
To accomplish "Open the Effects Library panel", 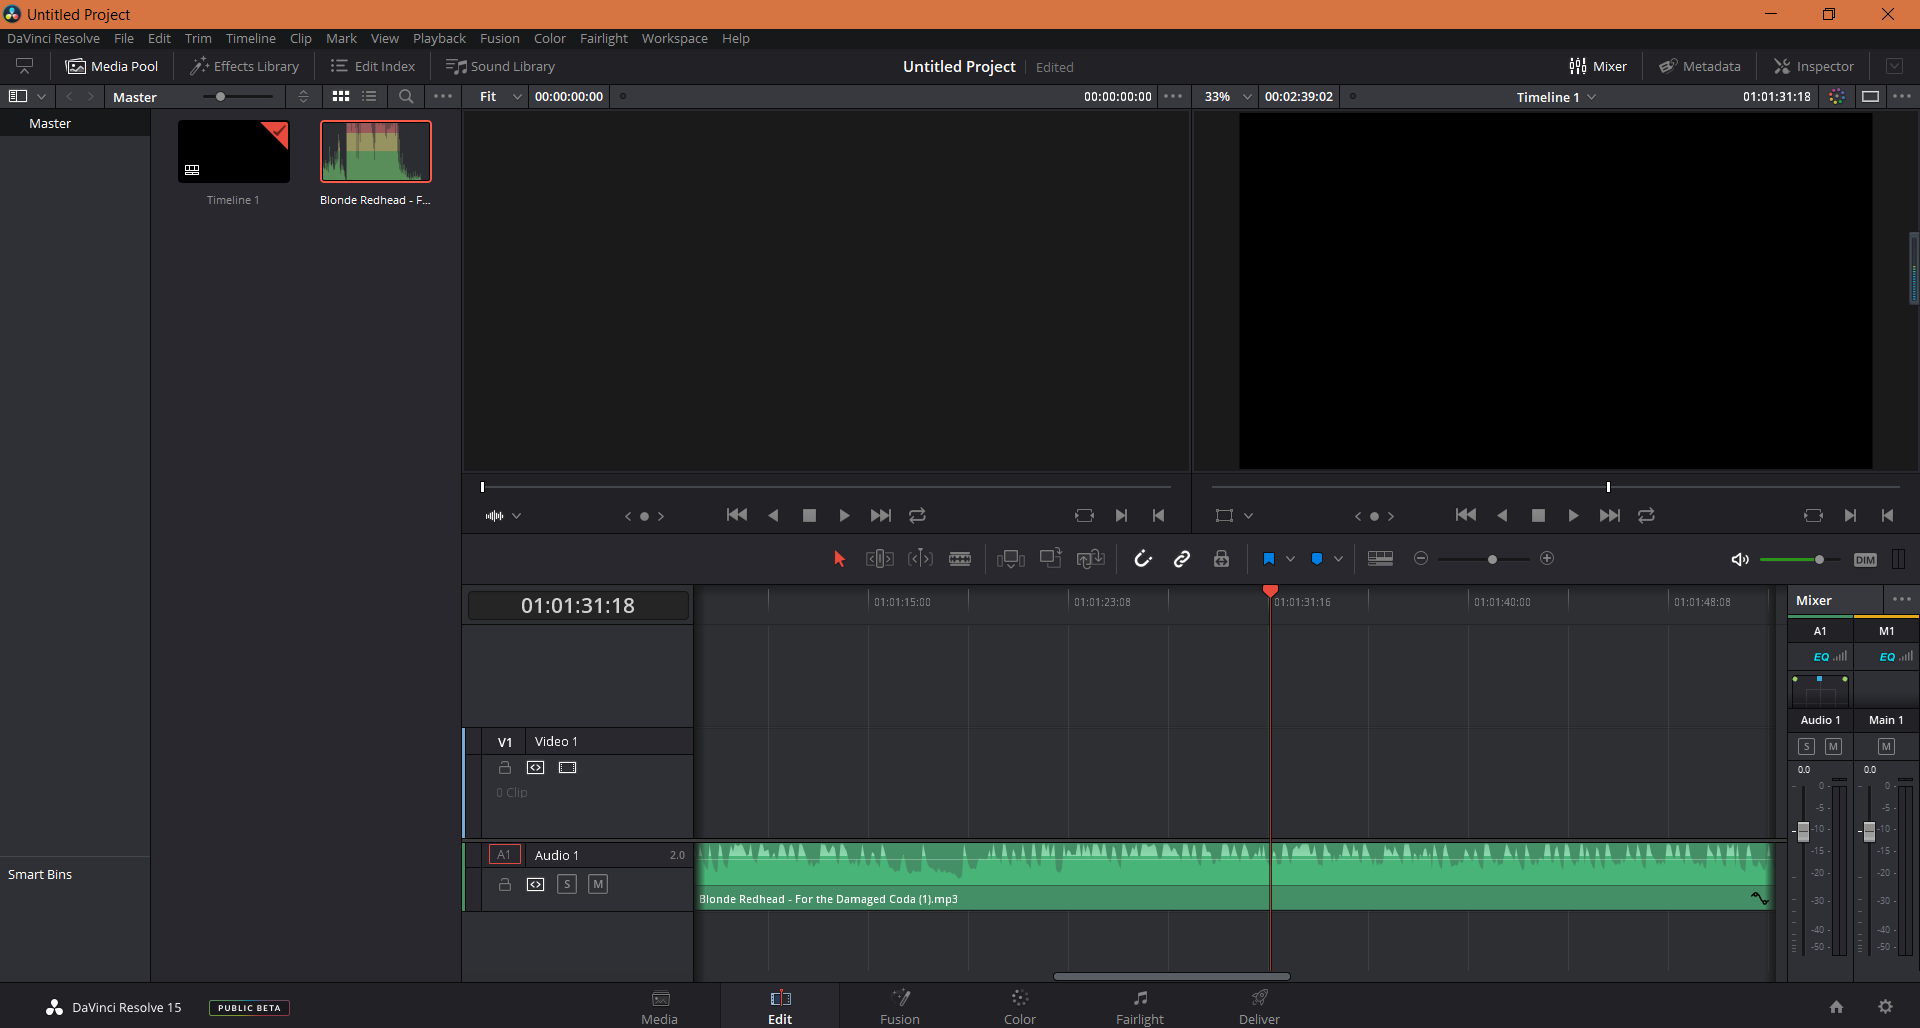I will 245,66.
